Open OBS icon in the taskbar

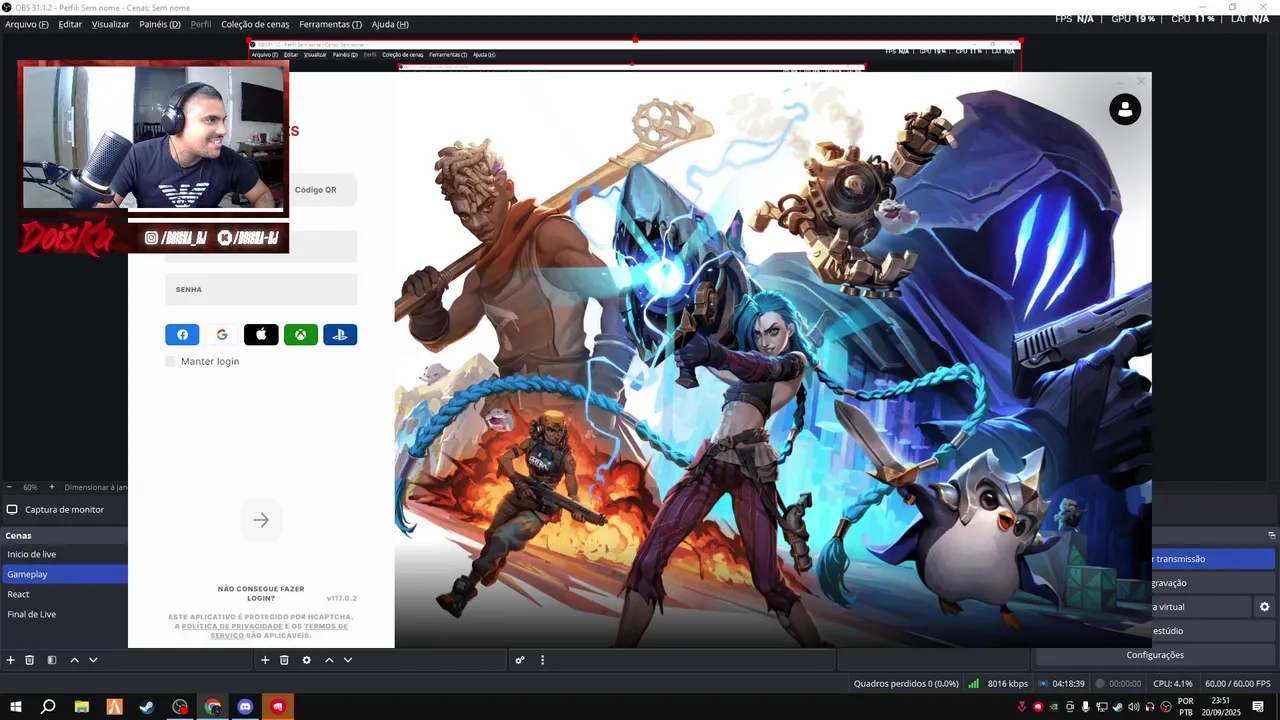(x=180, y=707)
